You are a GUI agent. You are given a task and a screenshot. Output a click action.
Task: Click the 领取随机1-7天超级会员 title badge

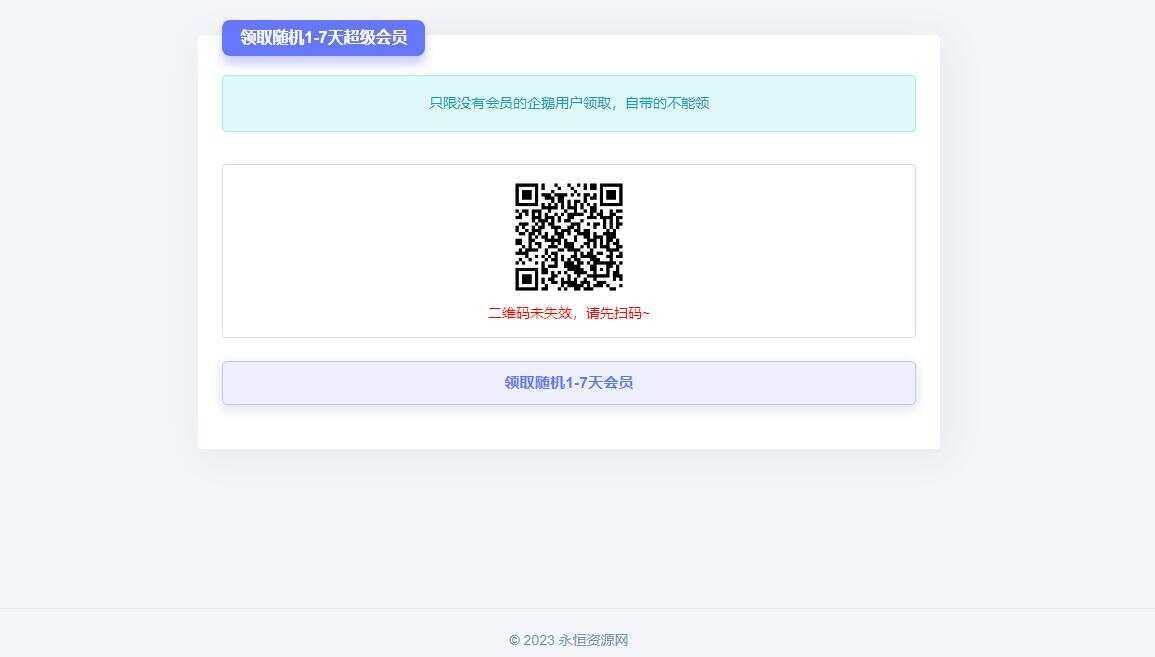[x=323, y=37]
